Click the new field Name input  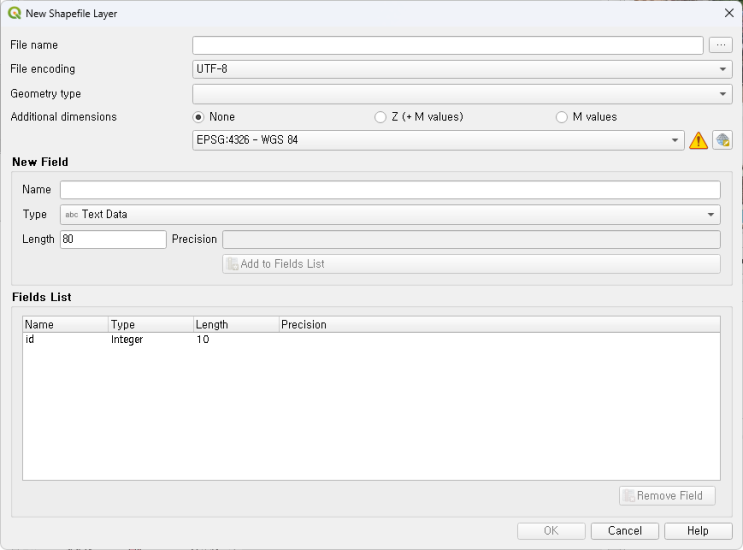pos(390,190)
